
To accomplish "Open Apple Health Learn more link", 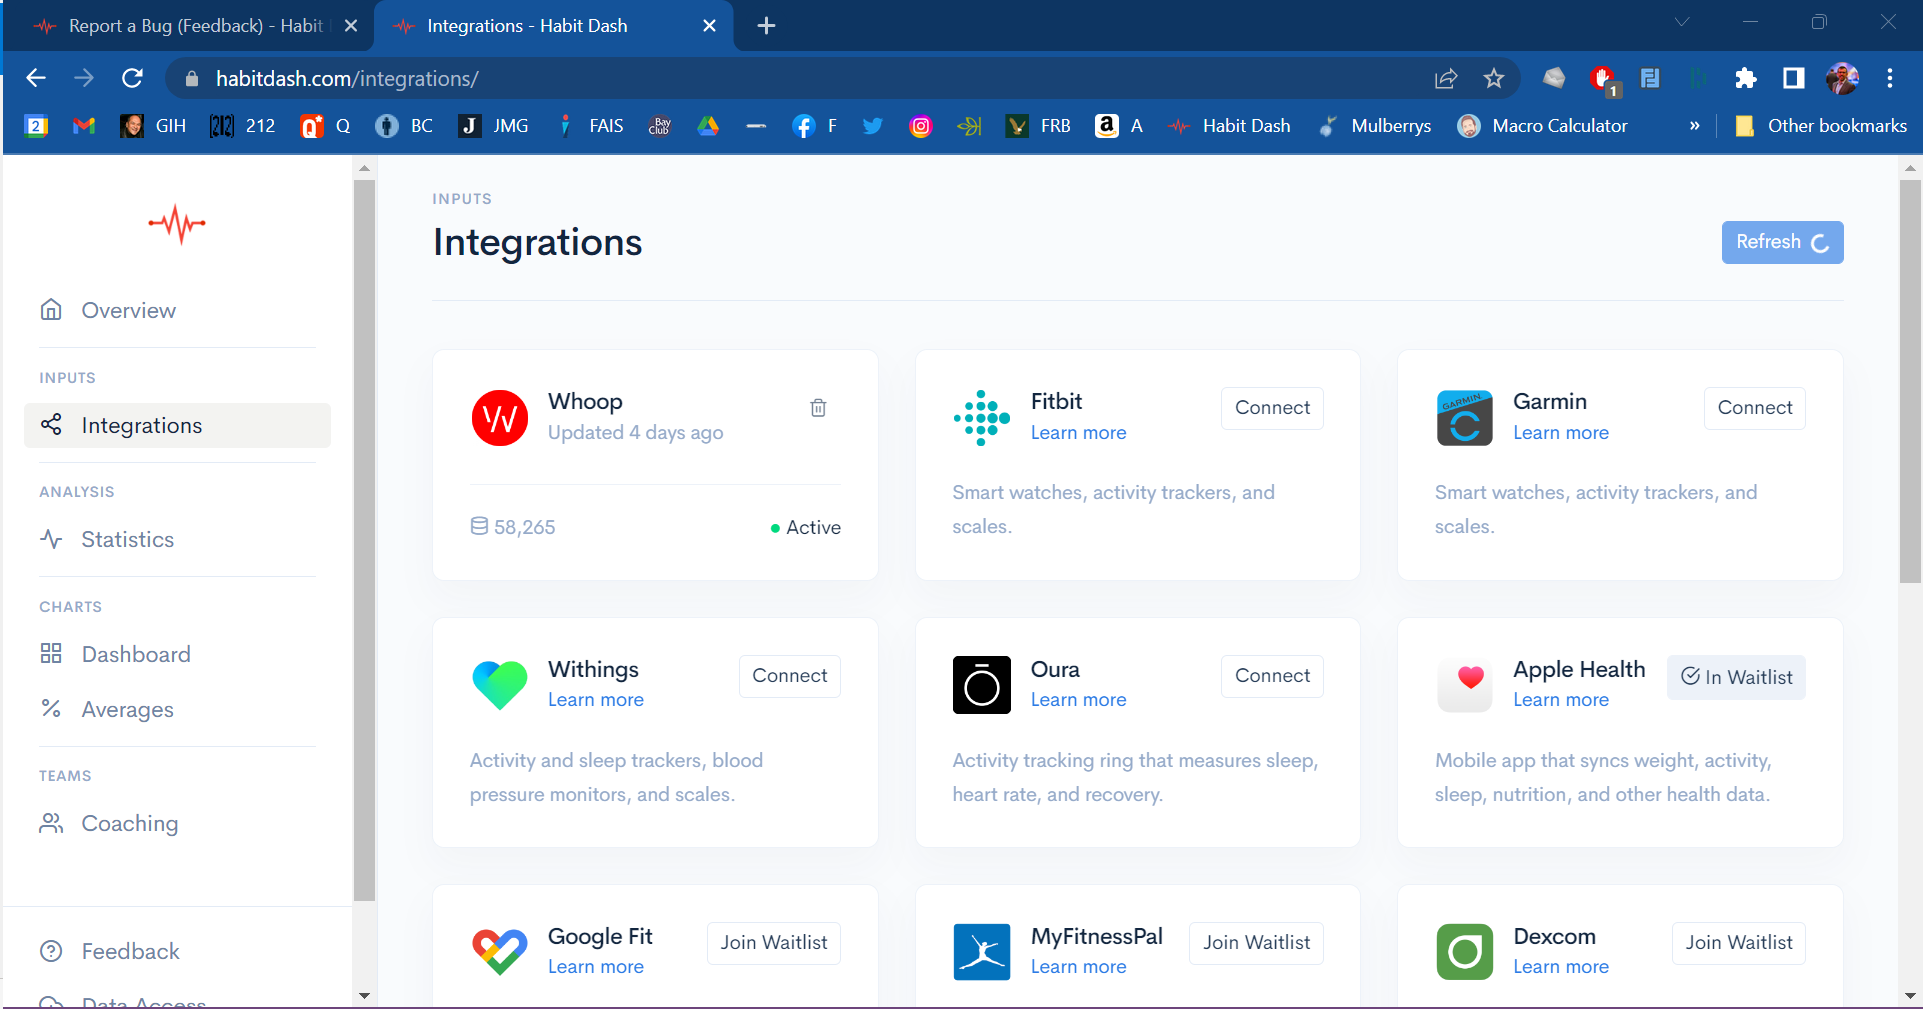I will click(1561, 700).
